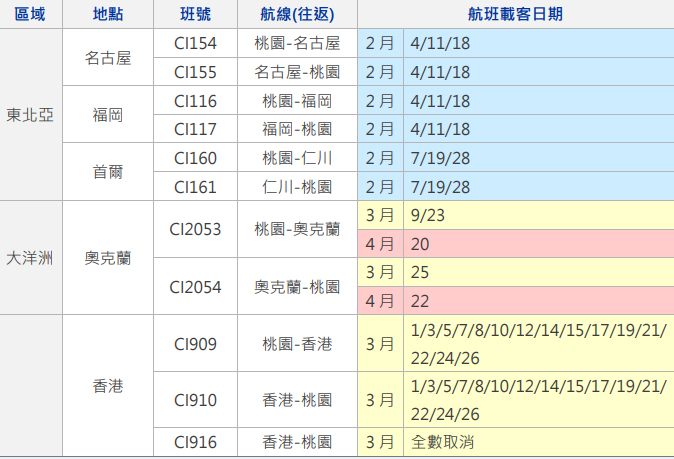Click the 桃園-仁川 route cell
674x459 pixels.
coord(296,158)
